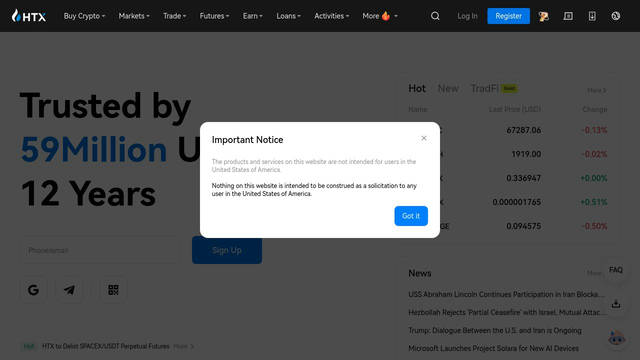Open the language globe icon

(616, 16)
